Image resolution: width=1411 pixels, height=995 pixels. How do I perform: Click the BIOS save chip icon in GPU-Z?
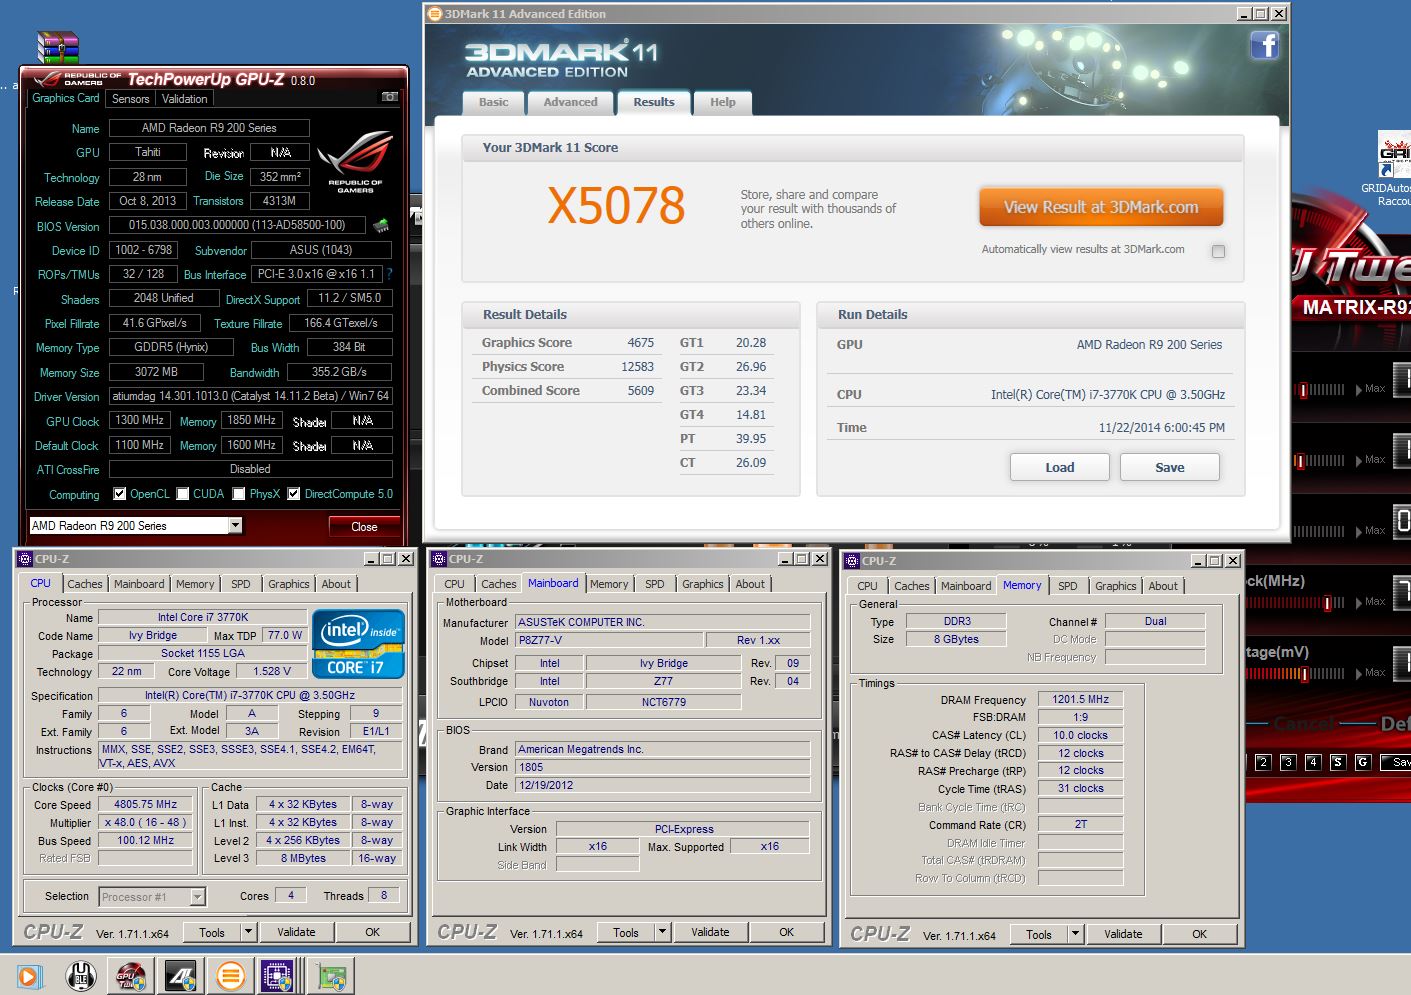coord(381,226)
